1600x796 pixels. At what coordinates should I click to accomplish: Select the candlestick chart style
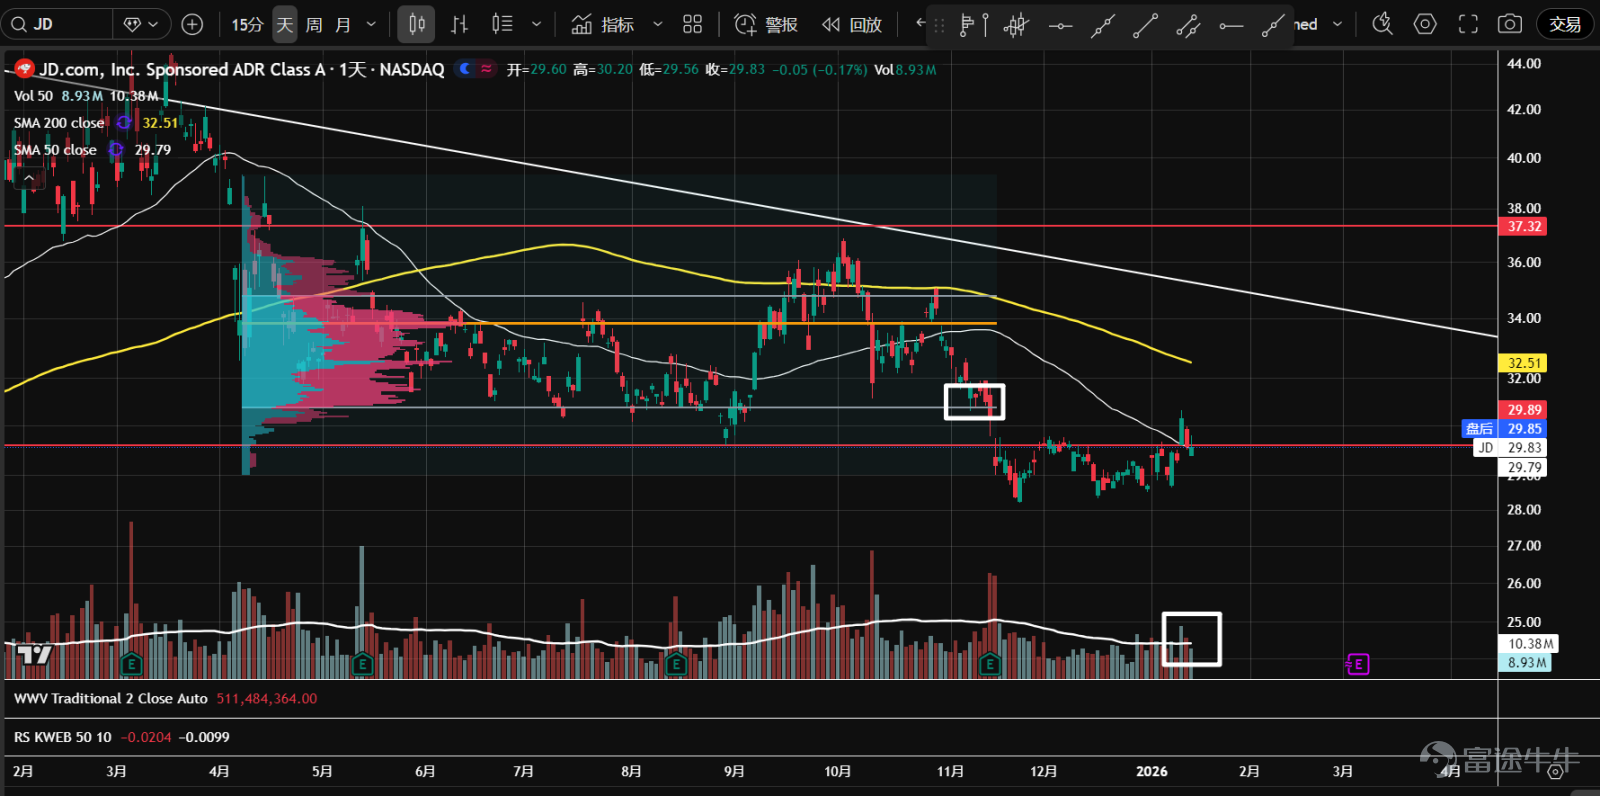(417, 24)
